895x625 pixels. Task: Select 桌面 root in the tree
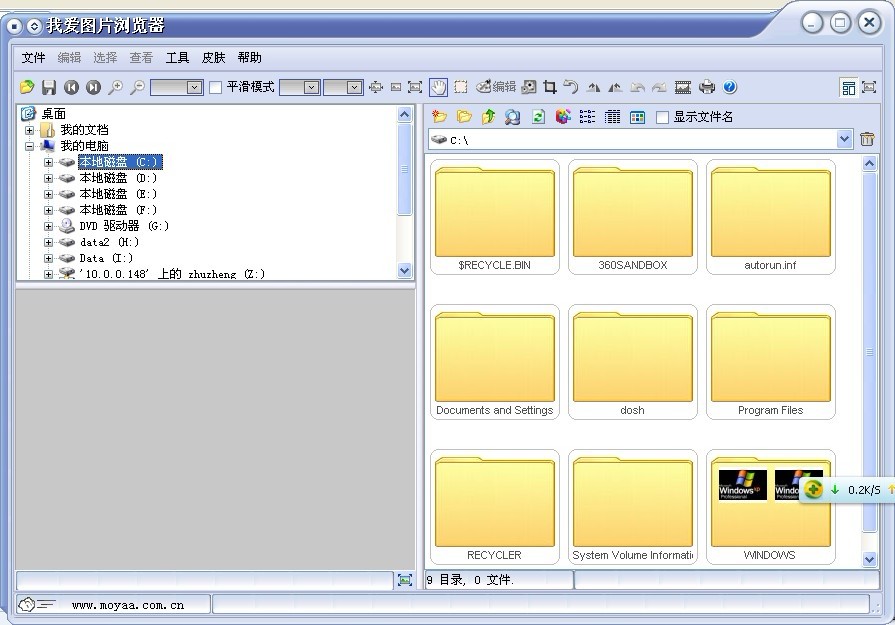[54, 114]
